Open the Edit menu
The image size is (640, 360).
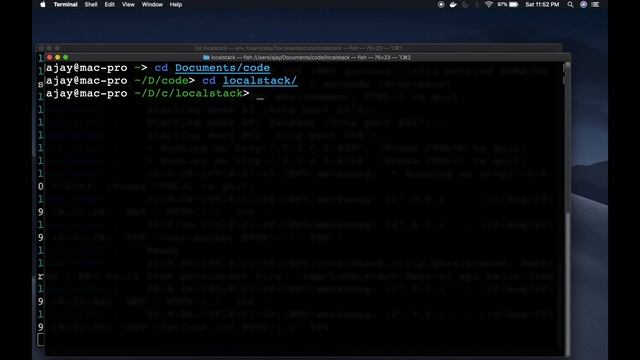tap(109, 4)
